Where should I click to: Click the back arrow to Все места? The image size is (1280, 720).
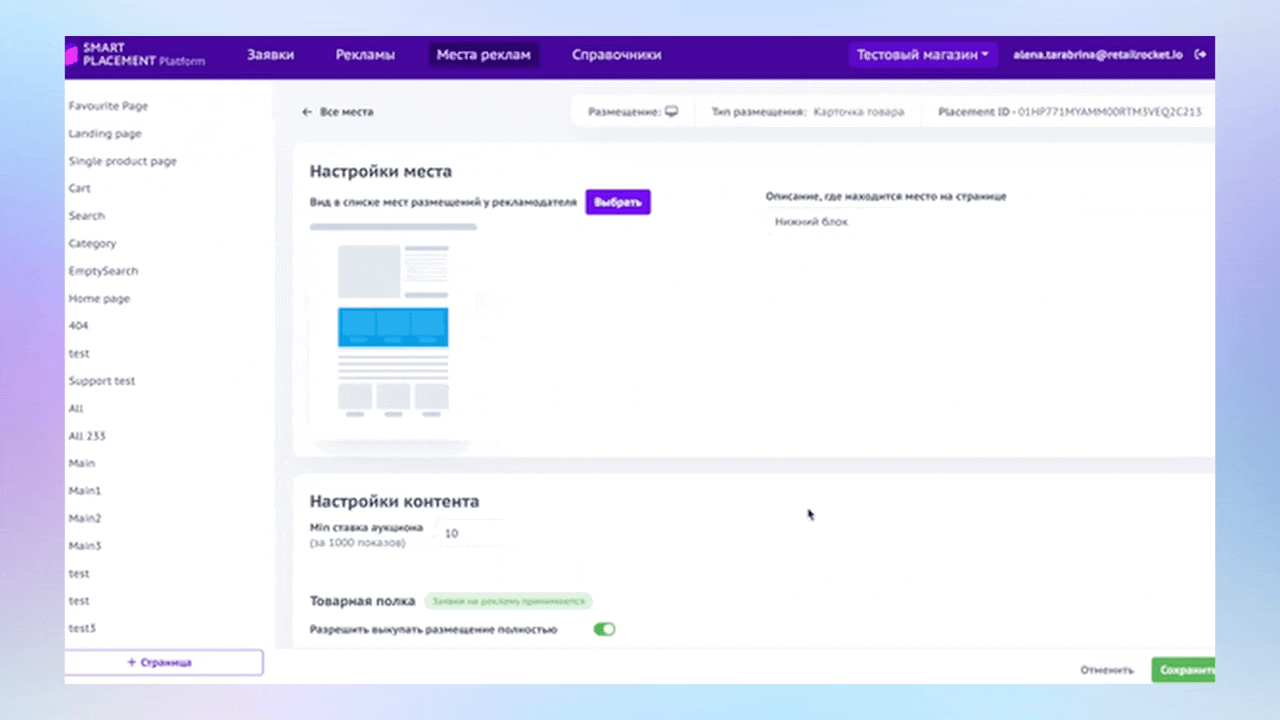point(307,112)
